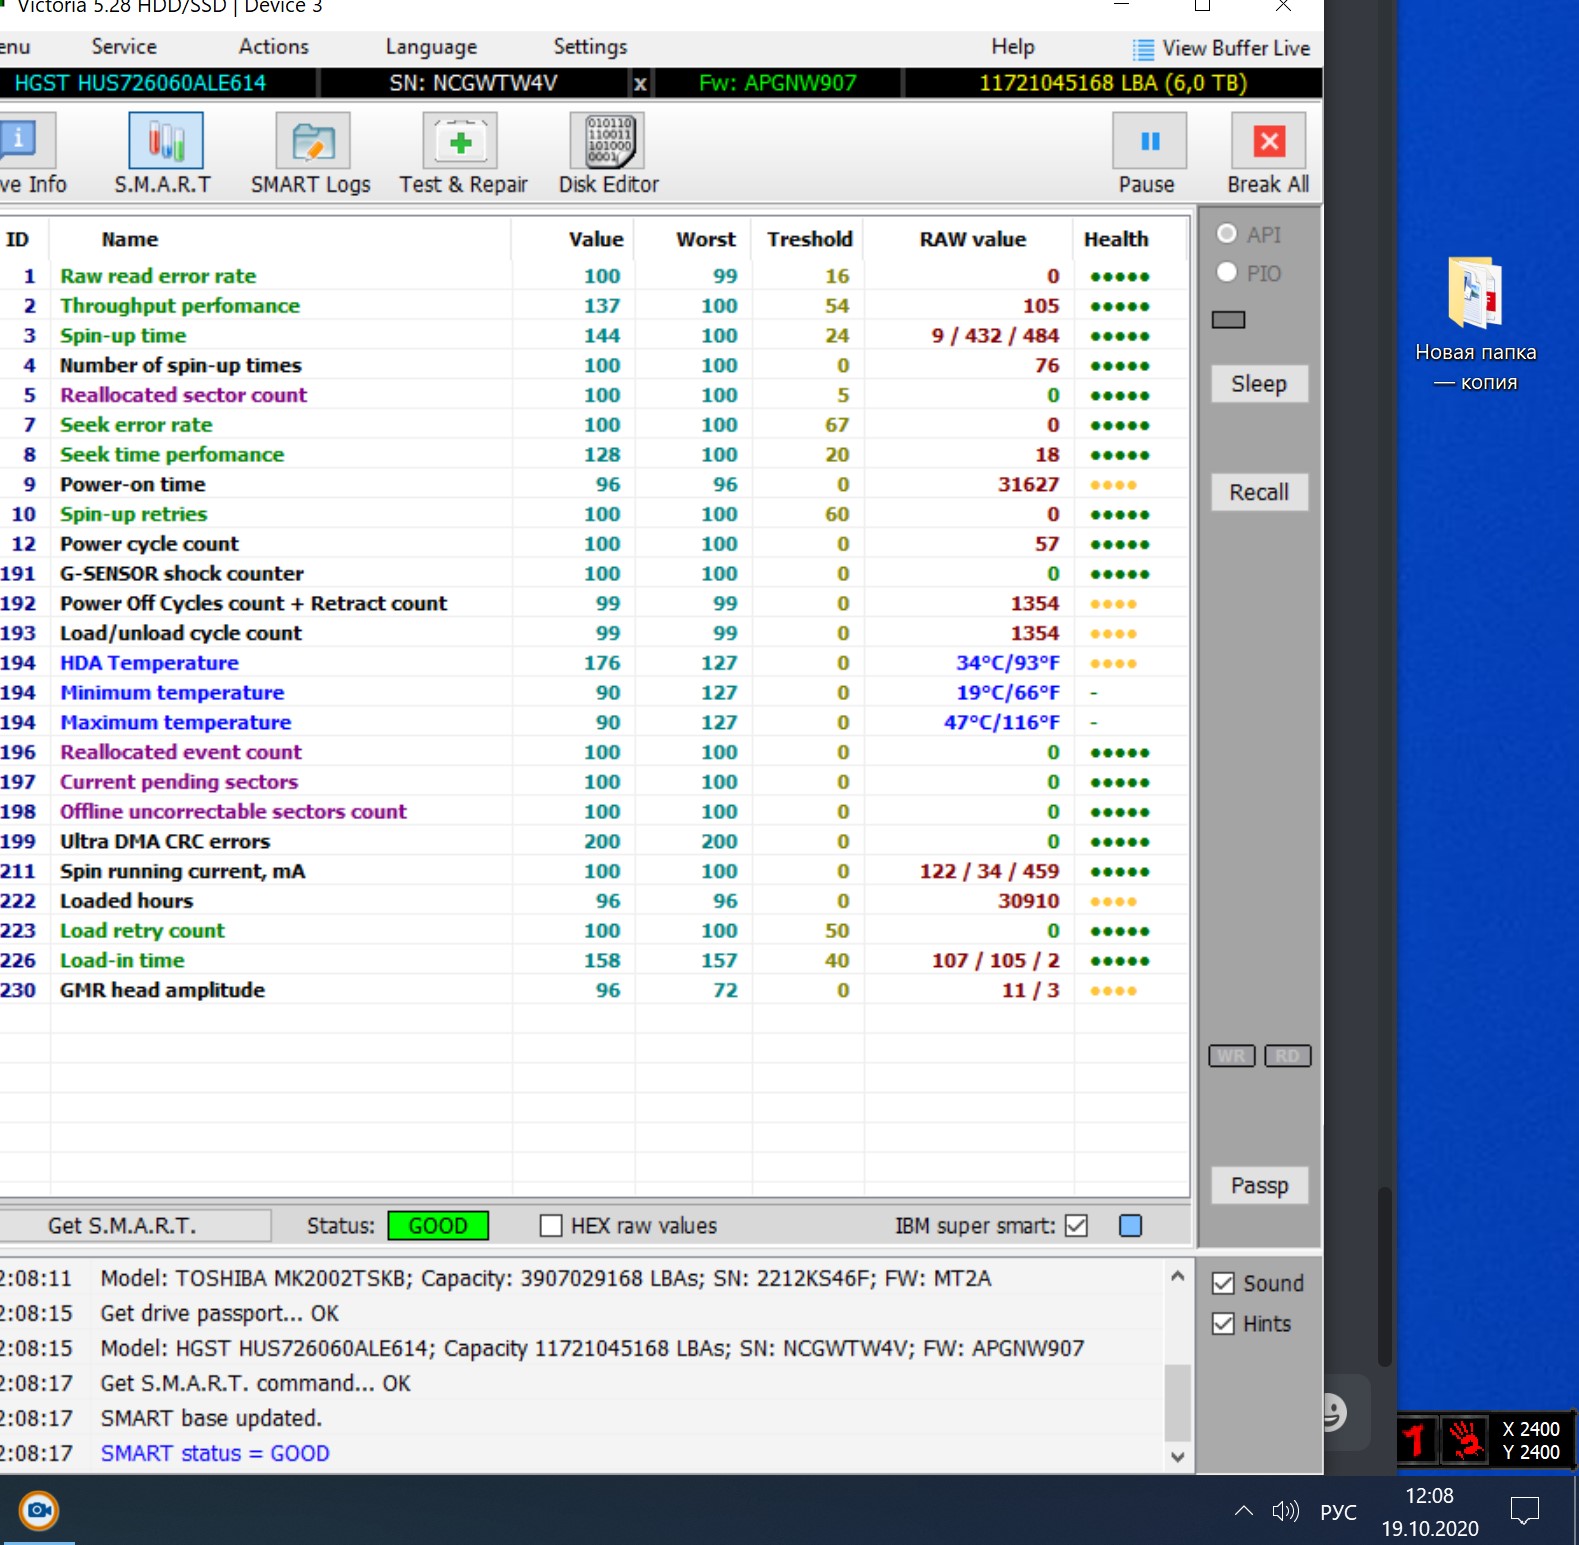Screen dimensions: 1579x1545
Task: Show hidden system tray icons chevron
Action: click(x=1243, y=1511)
